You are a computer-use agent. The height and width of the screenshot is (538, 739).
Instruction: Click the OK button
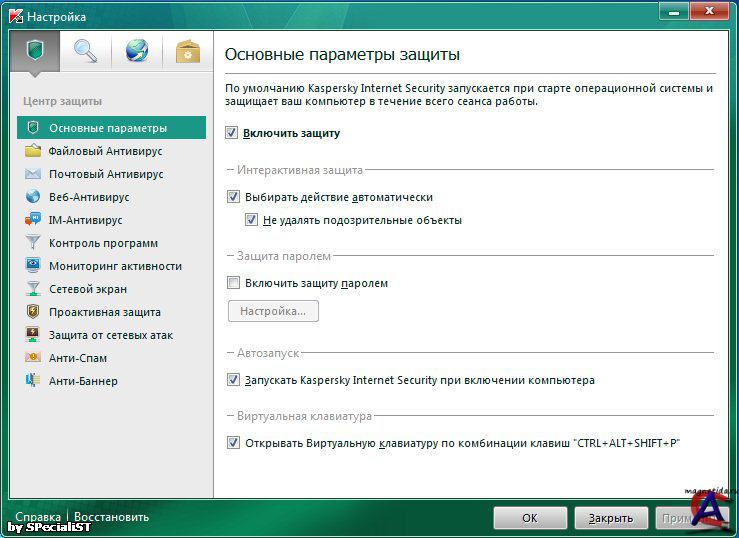[530, 518]
